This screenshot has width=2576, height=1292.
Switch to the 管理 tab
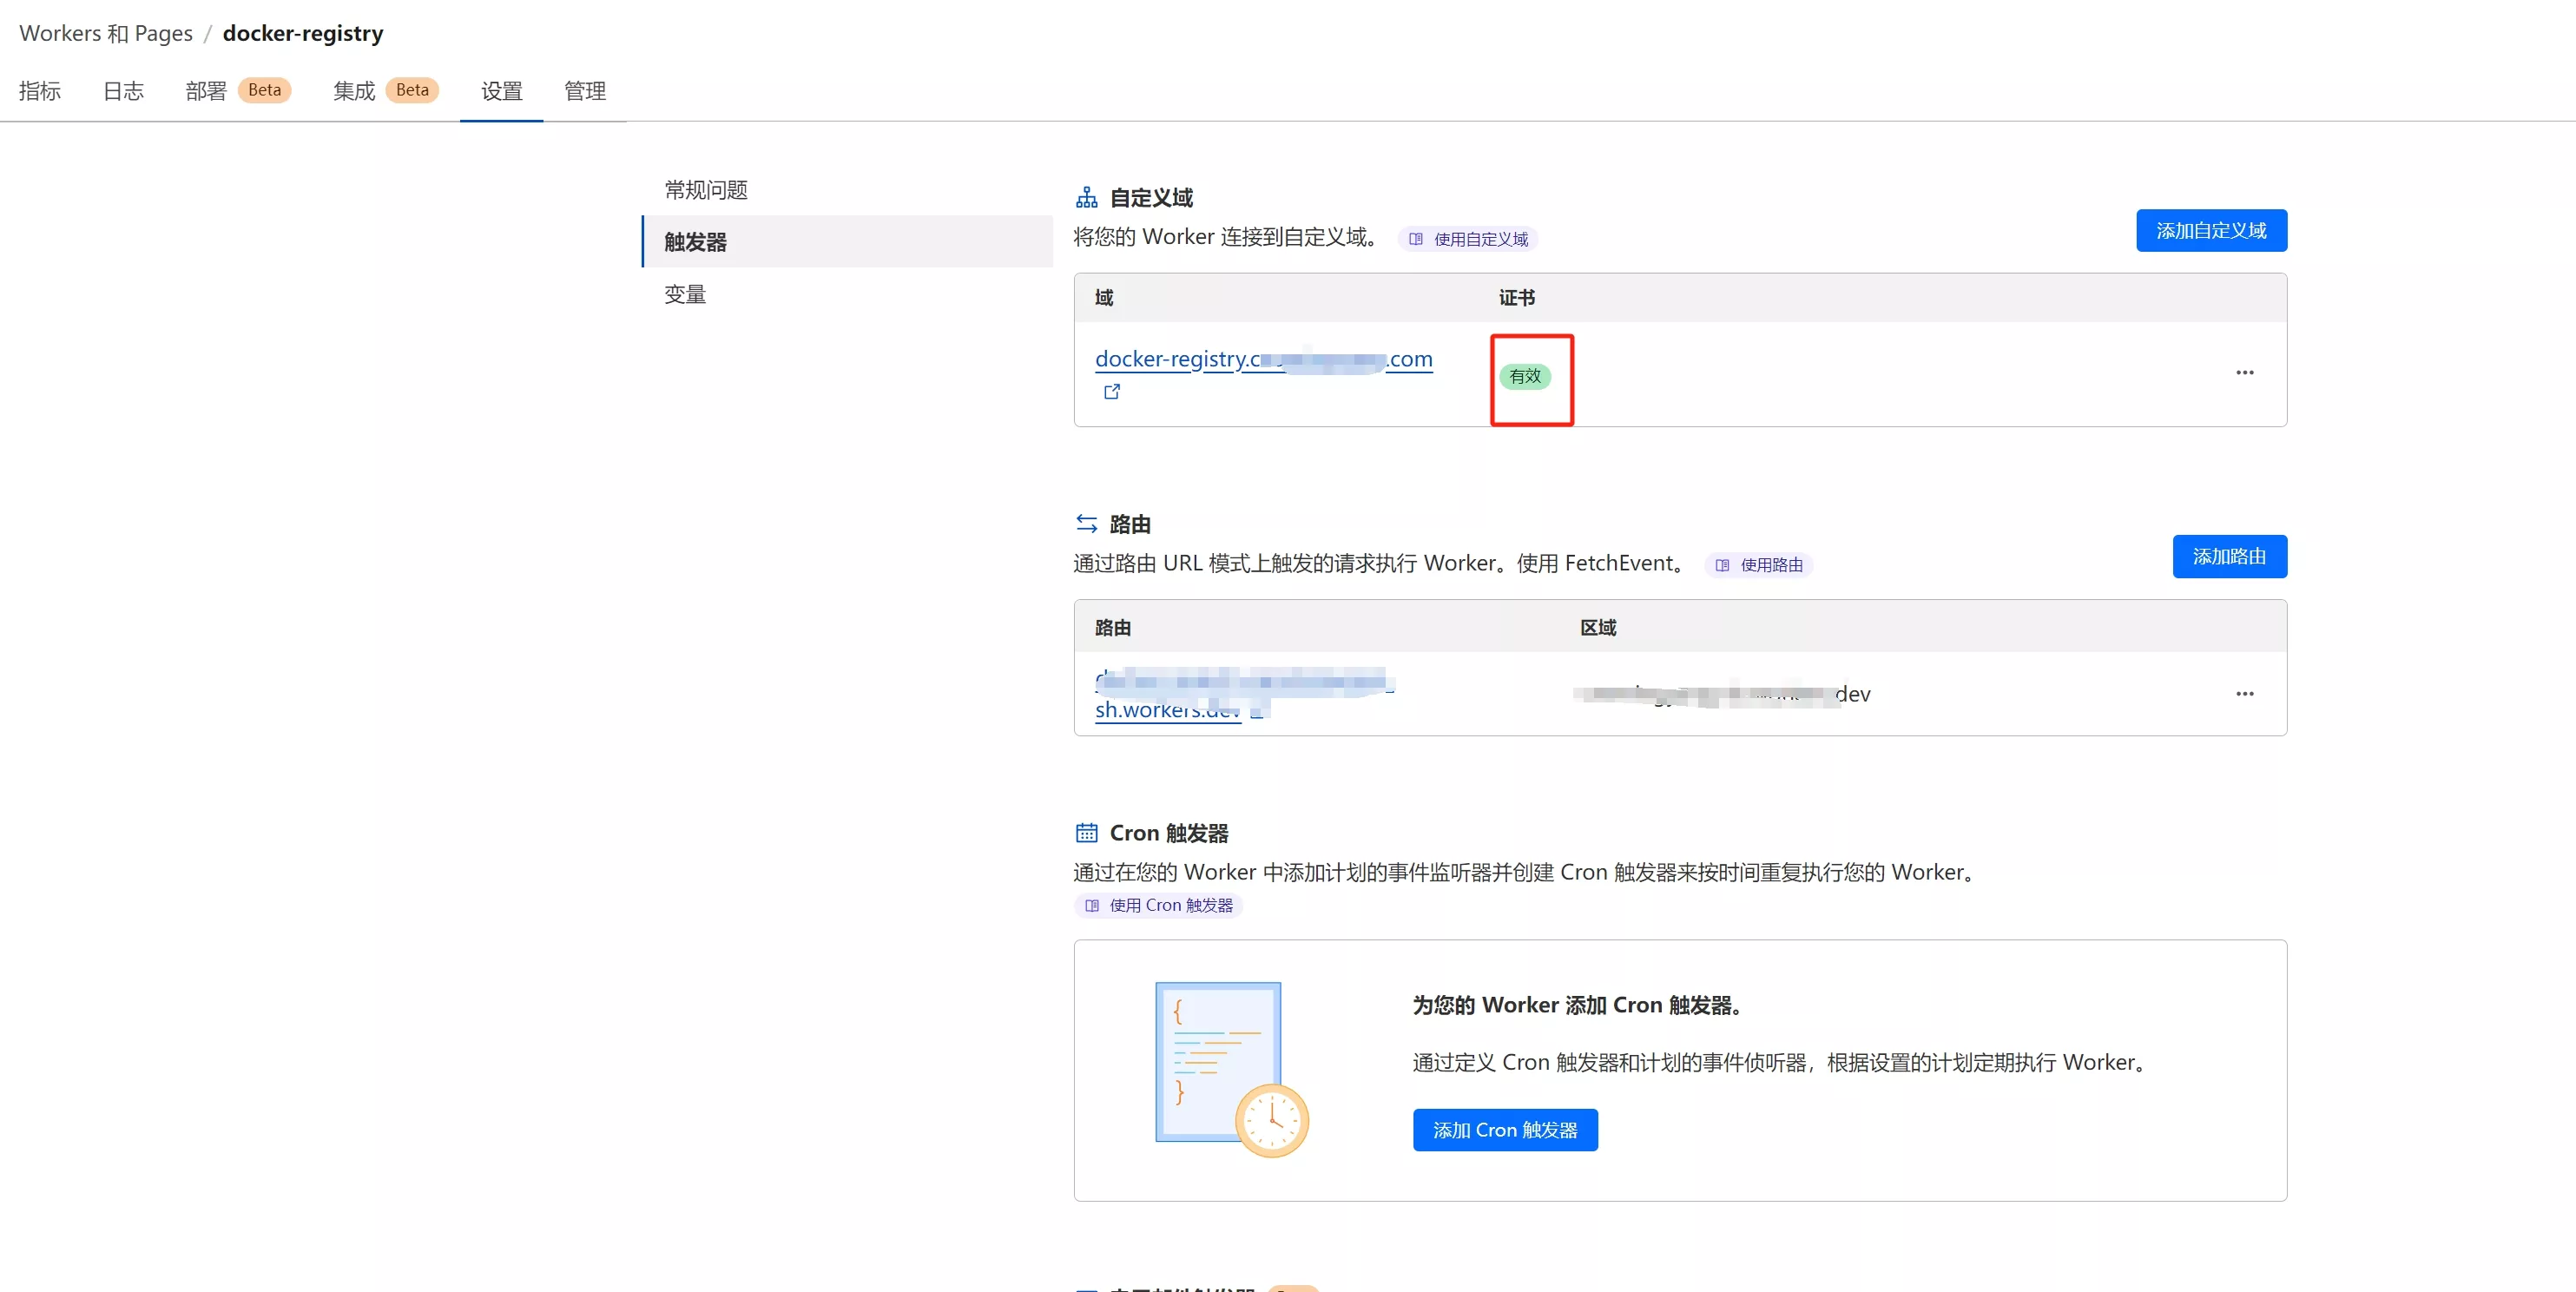coord(585,91)
